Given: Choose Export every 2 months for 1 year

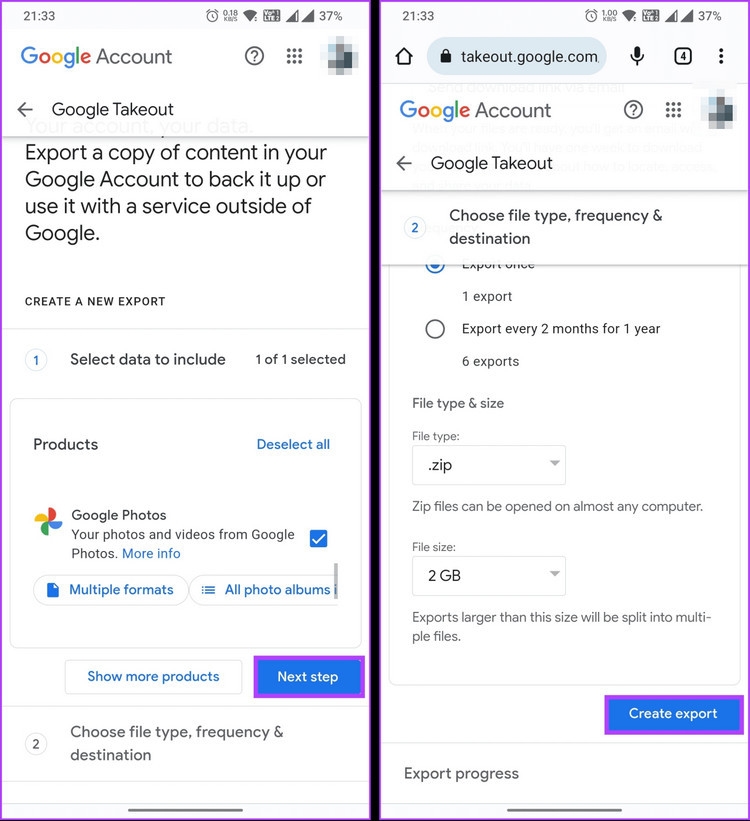Looking at the screenshot, I should 435,328.
